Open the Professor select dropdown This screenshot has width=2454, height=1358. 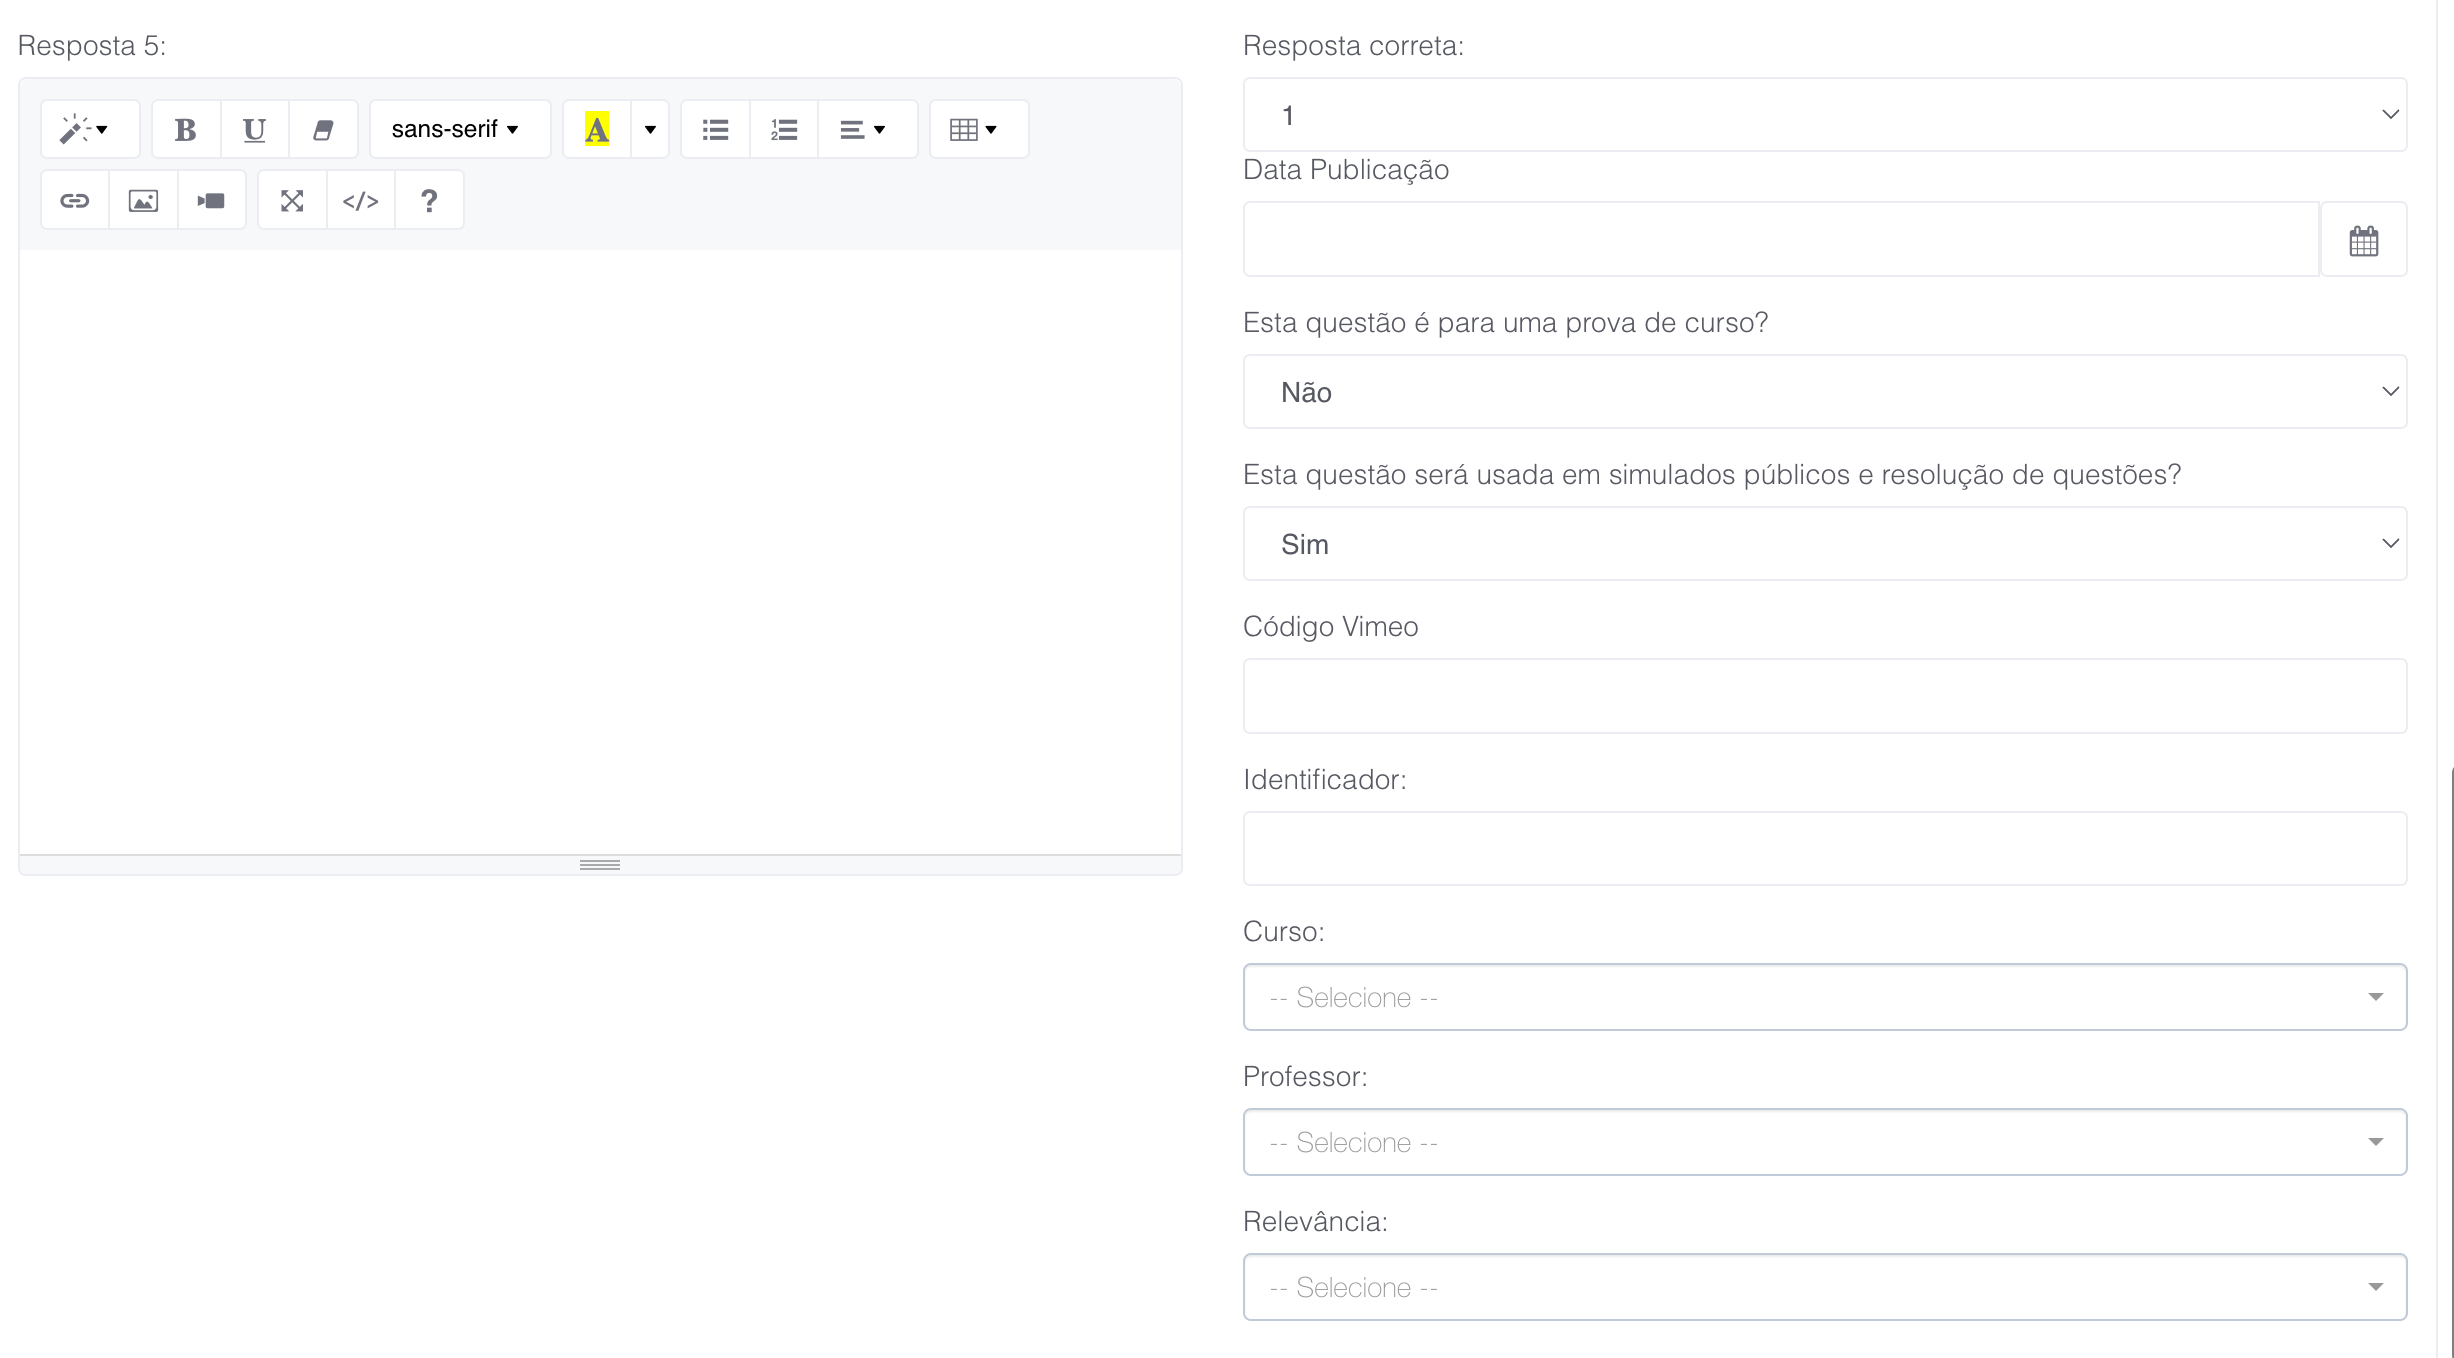coord(1824,1142)
